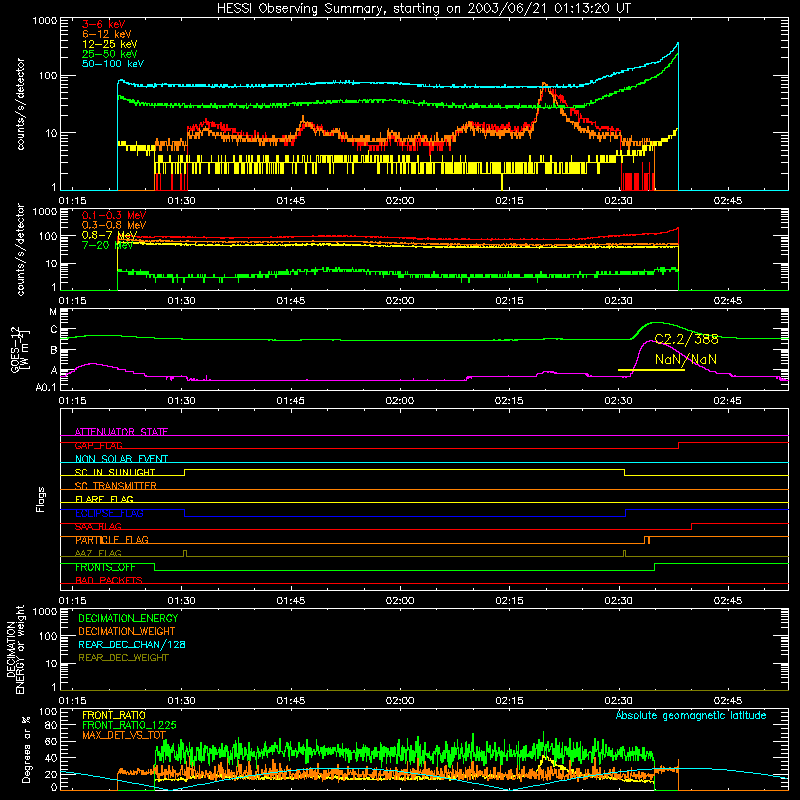This screenshot has width=800, height=800.
Task: Click the SAA_FLAG label
Action: point(98,526)
